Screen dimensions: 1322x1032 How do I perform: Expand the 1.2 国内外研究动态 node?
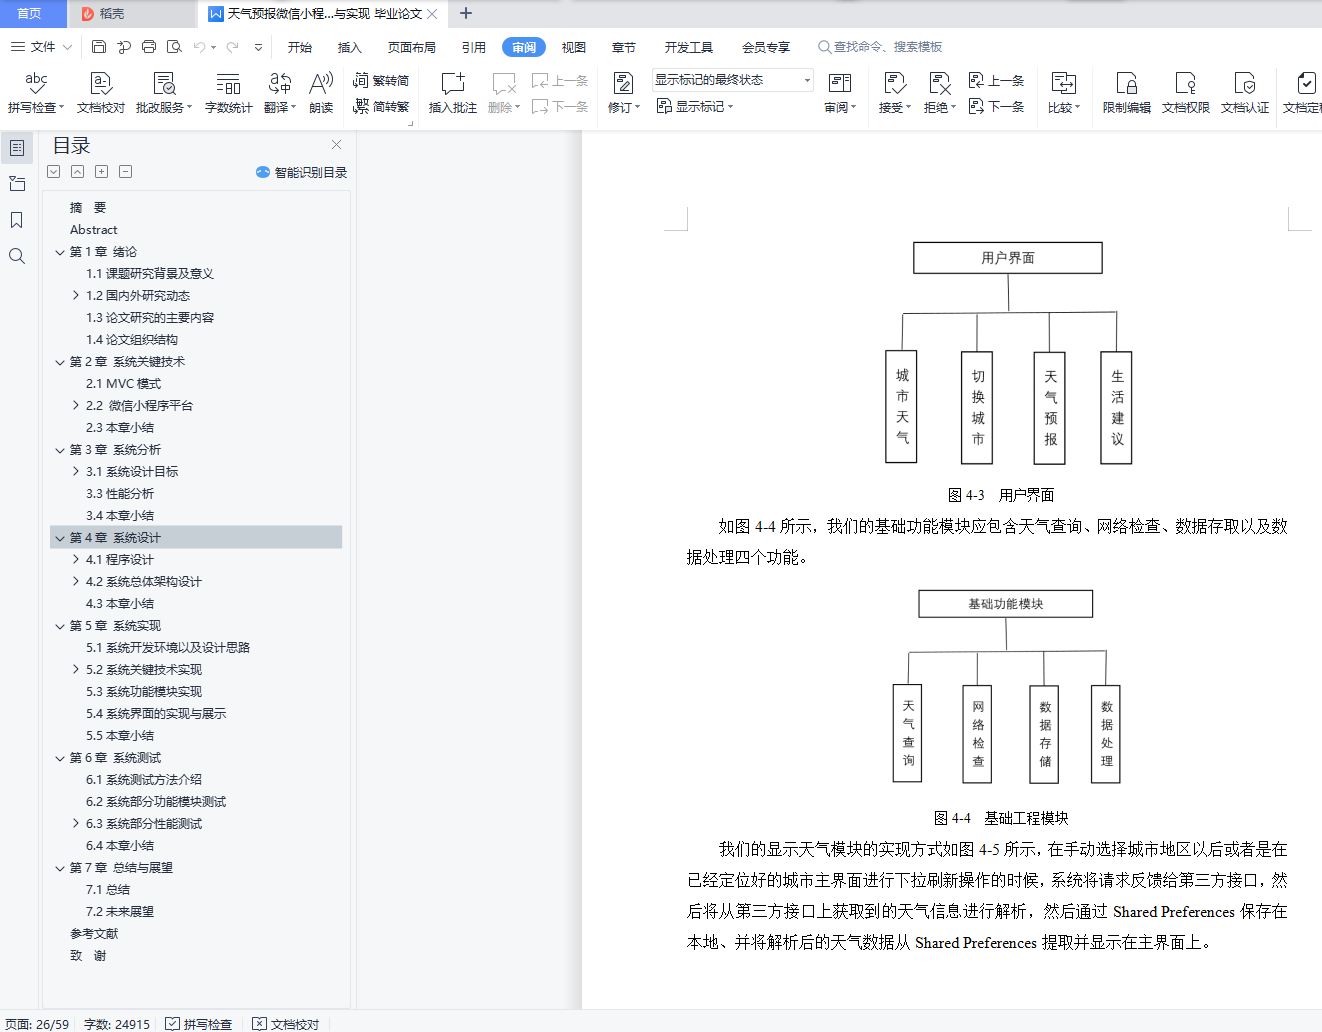[x=76, y=296]
